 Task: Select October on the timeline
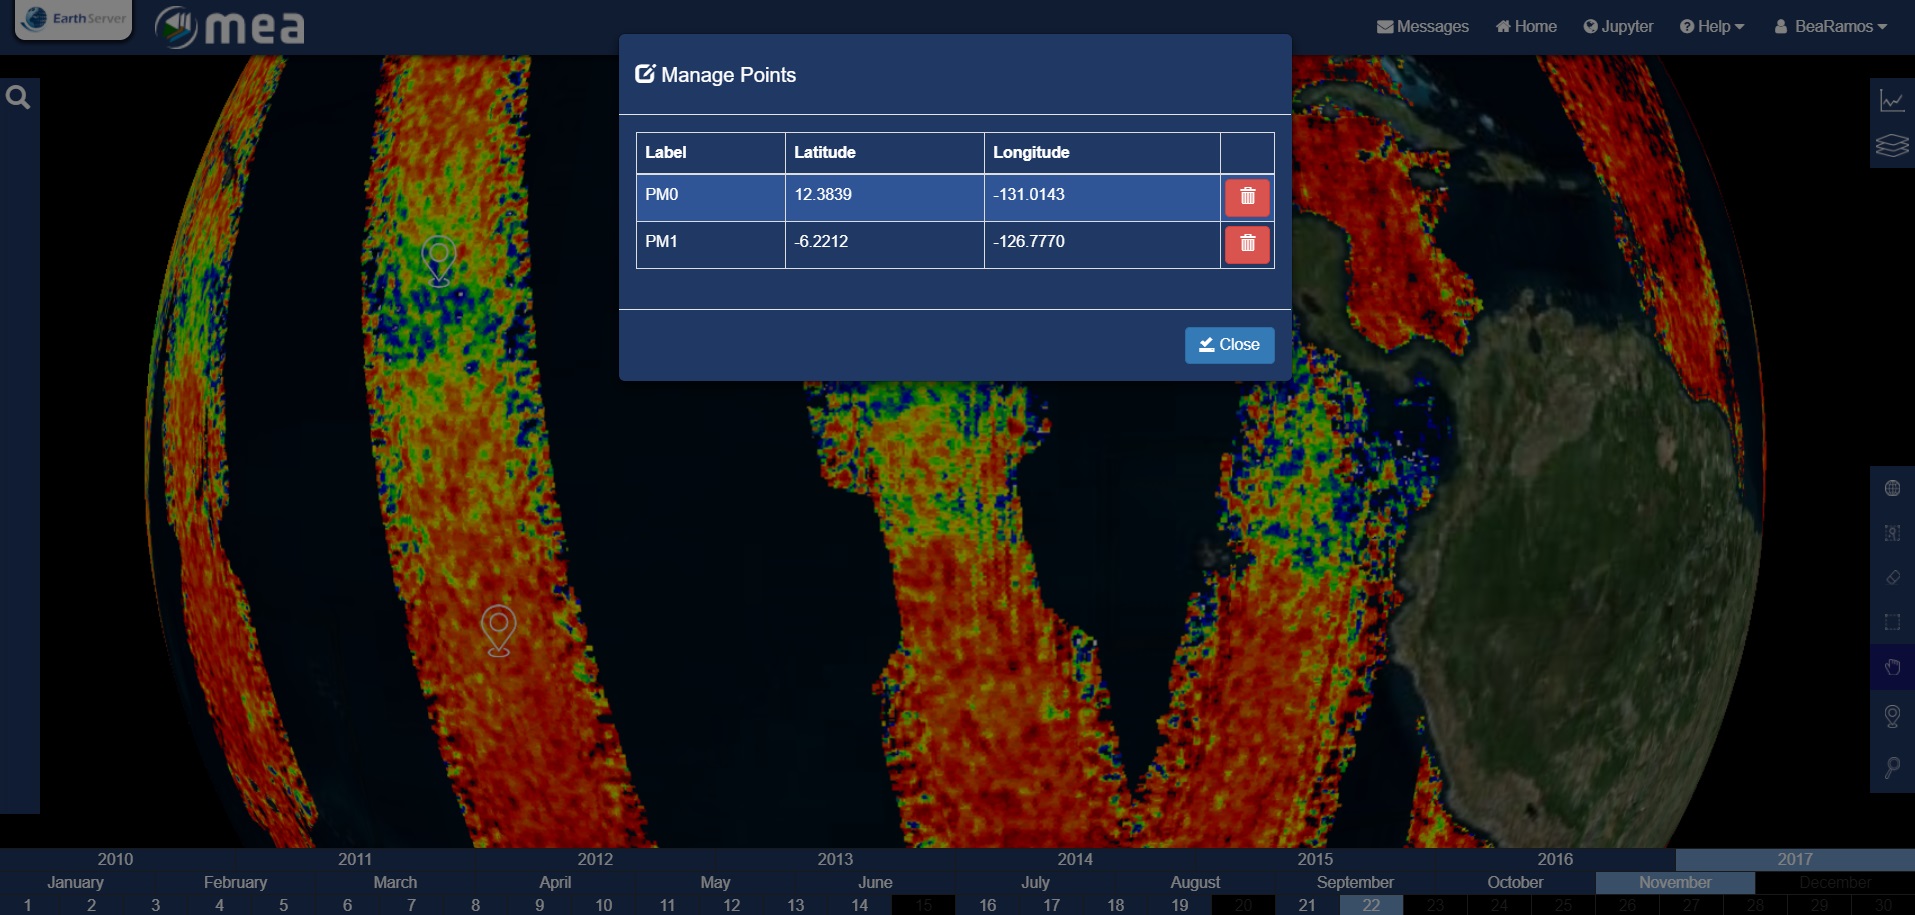point(1515,882)
